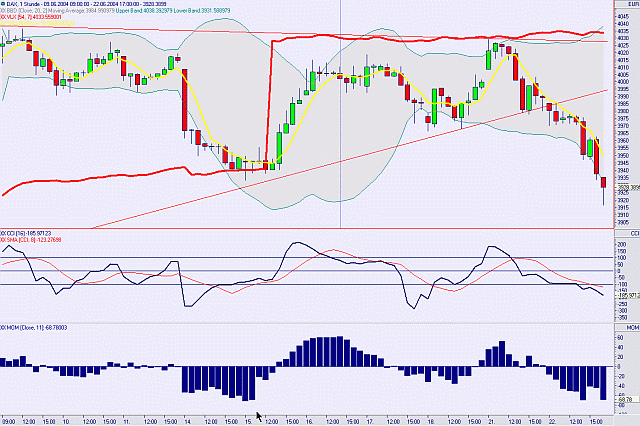Select the thick red VLV step line

(x=271, y=100)
